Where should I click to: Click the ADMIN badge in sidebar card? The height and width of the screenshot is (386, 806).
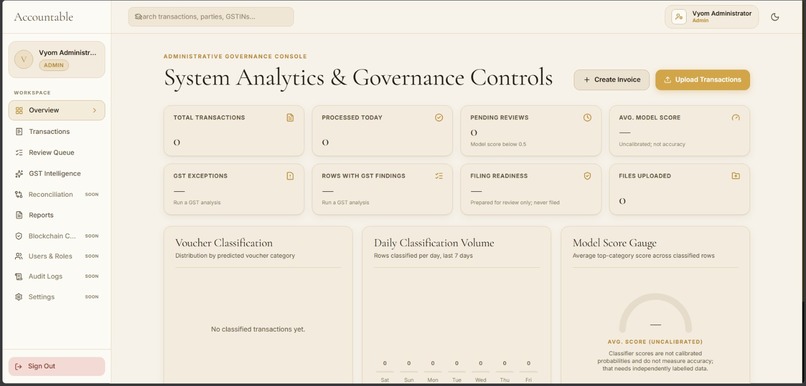point(53,65)
